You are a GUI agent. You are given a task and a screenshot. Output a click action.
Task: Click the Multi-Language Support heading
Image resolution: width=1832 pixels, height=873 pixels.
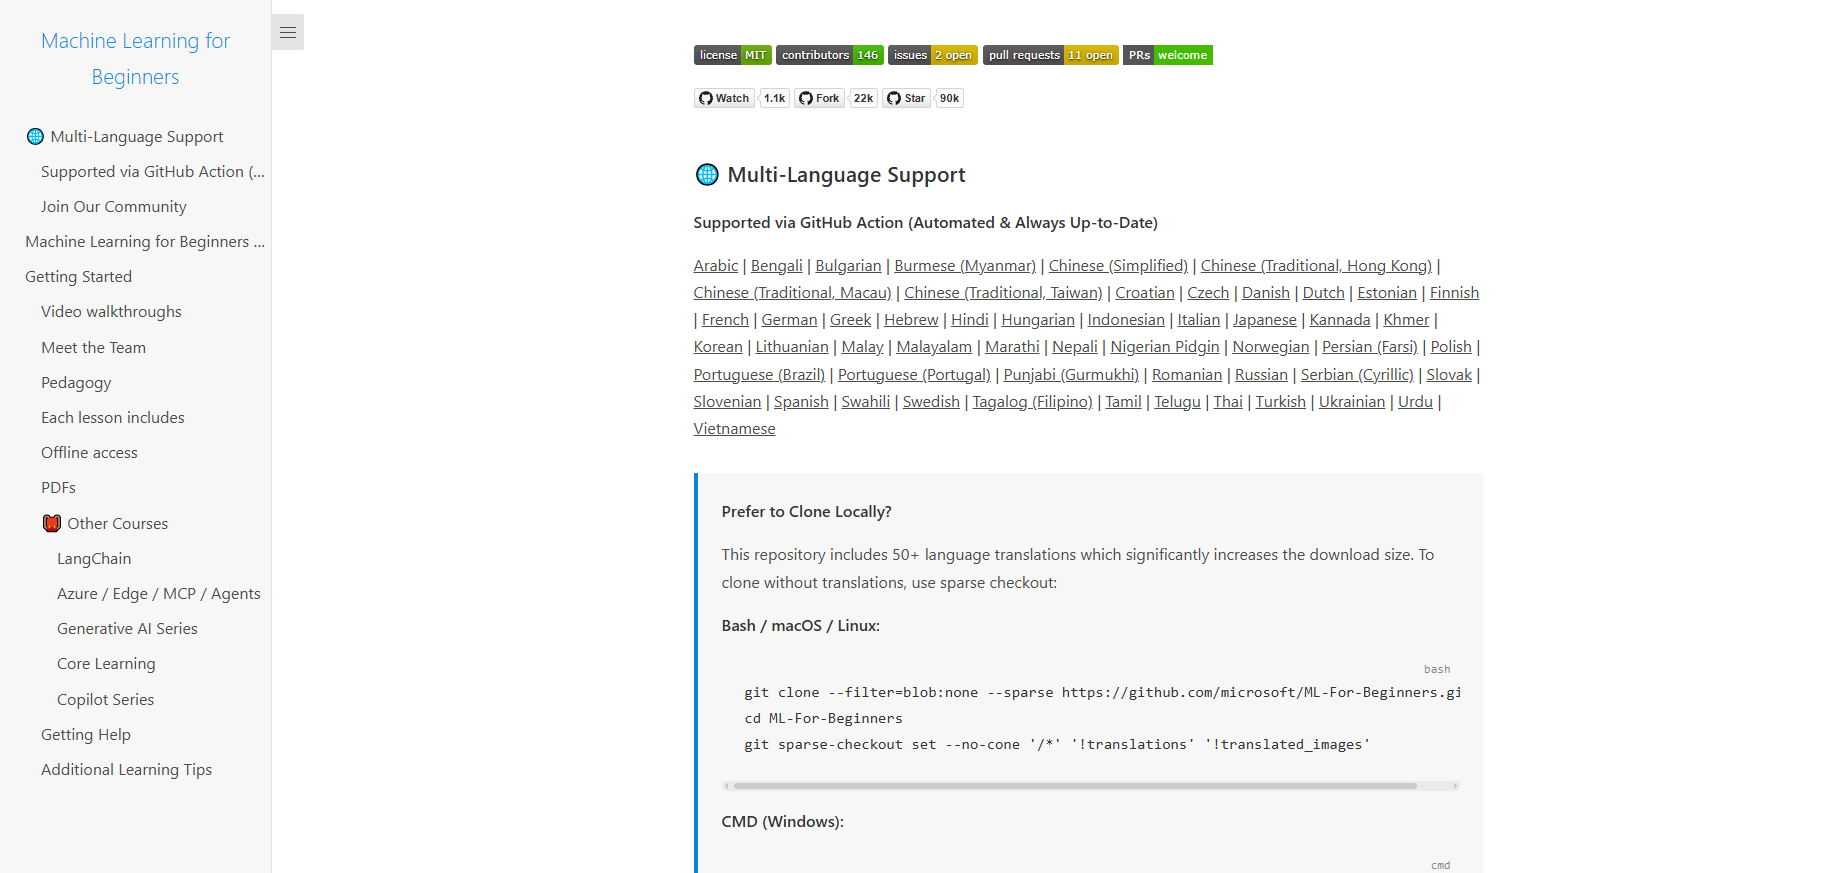coord(830,175)
